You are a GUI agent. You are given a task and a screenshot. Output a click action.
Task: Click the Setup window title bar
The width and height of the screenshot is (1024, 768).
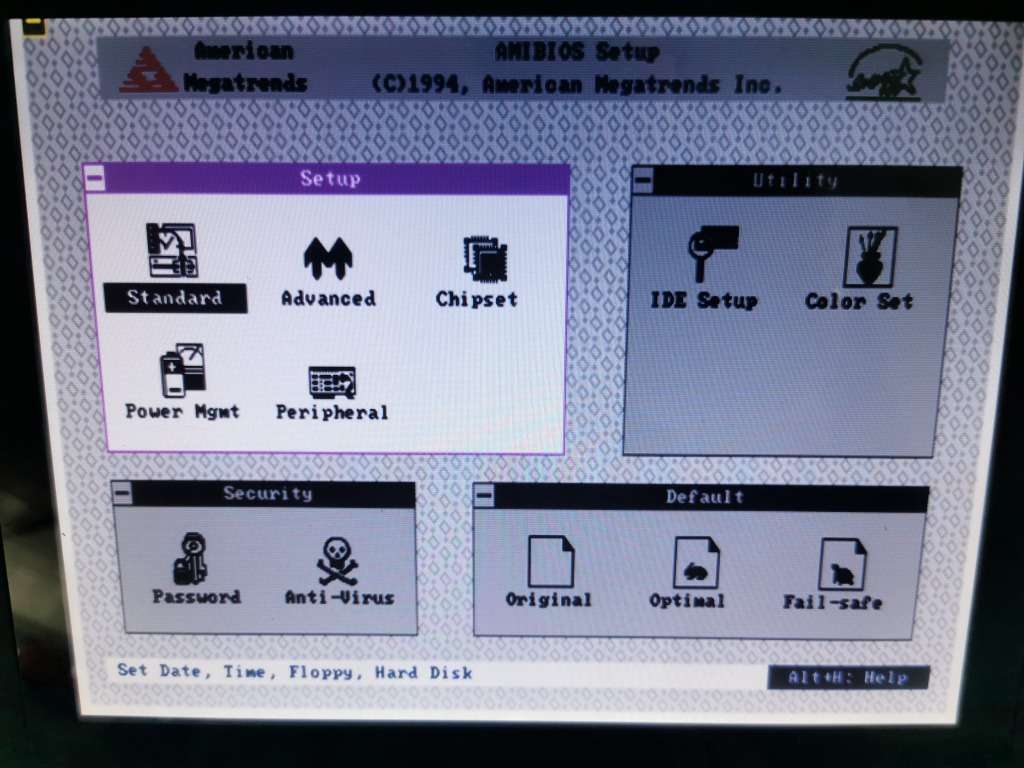pos(330,179)
